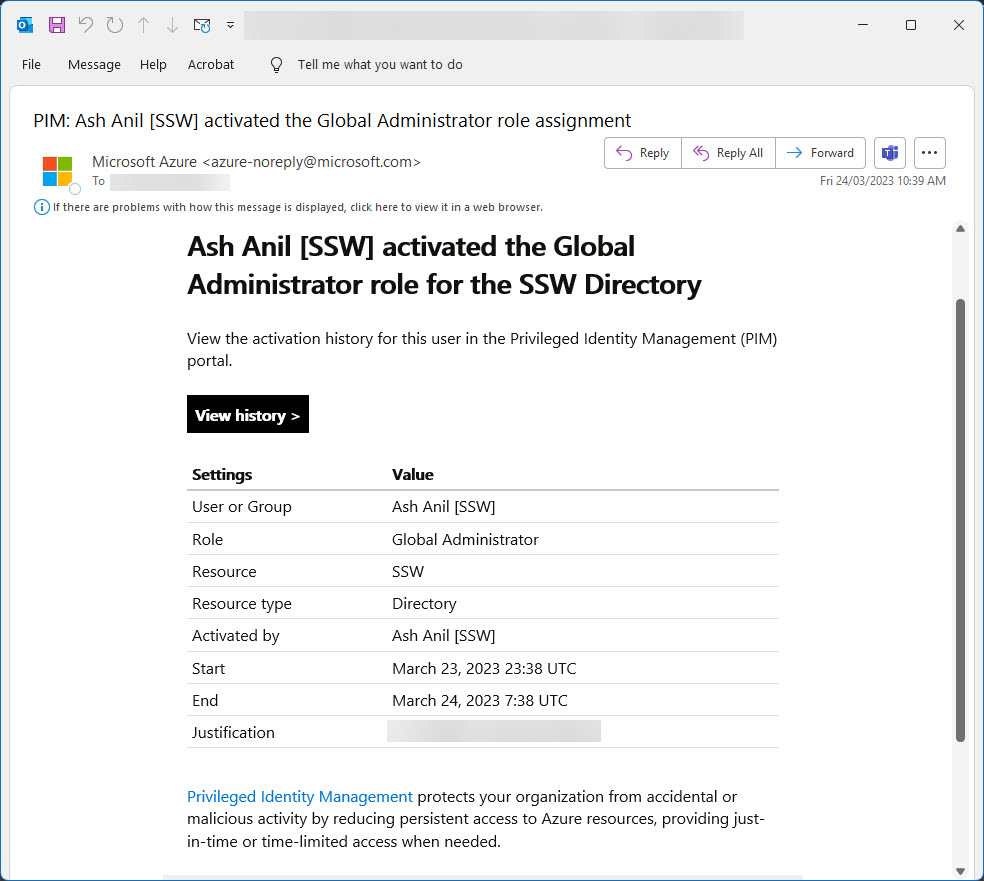Click the Redo arrow icon
Image resolution: width=984 pixels, height=881 pixels.
(114, 25)
